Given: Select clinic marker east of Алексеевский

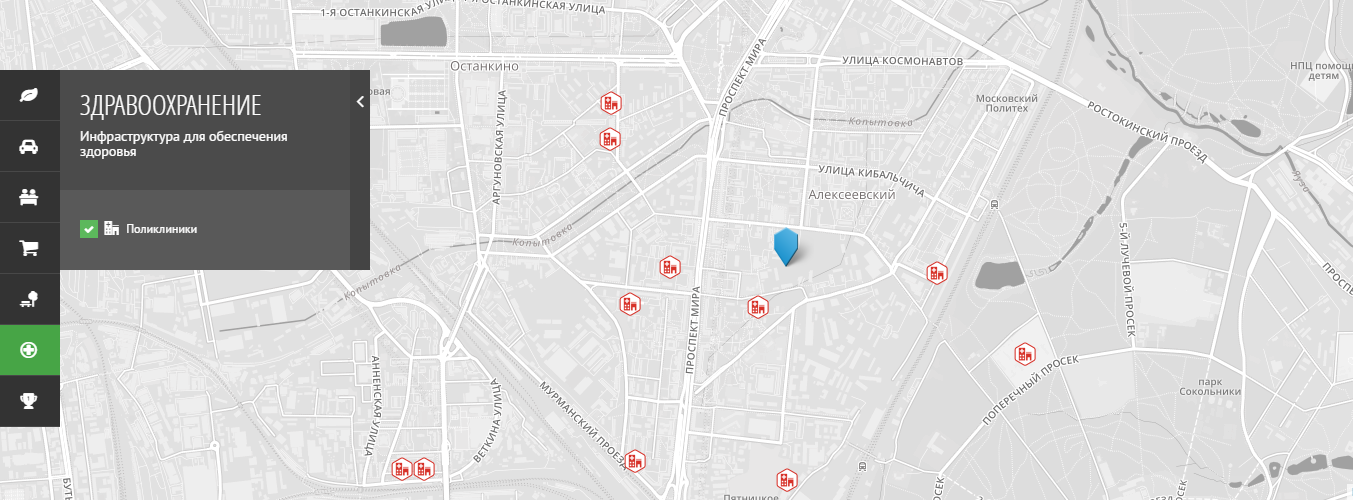Looking at the screenshot, I should pyautogui.click(x=937, y=273).
